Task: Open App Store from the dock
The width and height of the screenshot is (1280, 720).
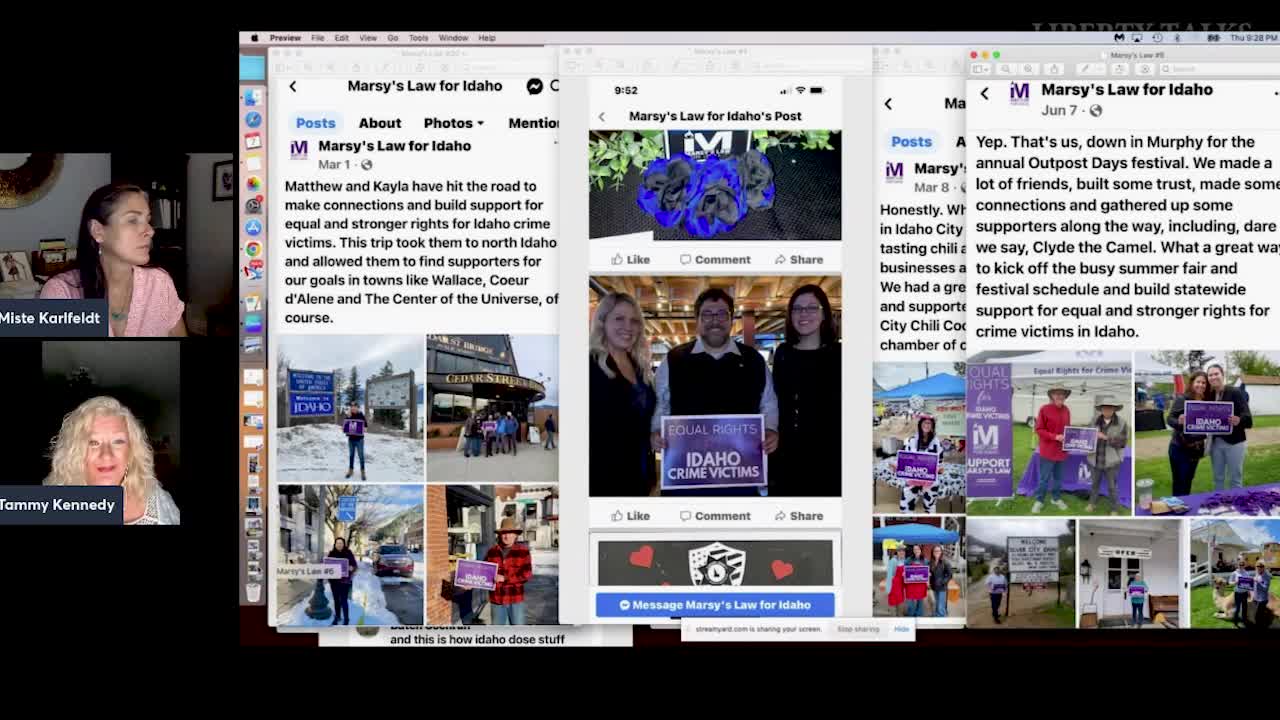Action: tap(253, 227)
